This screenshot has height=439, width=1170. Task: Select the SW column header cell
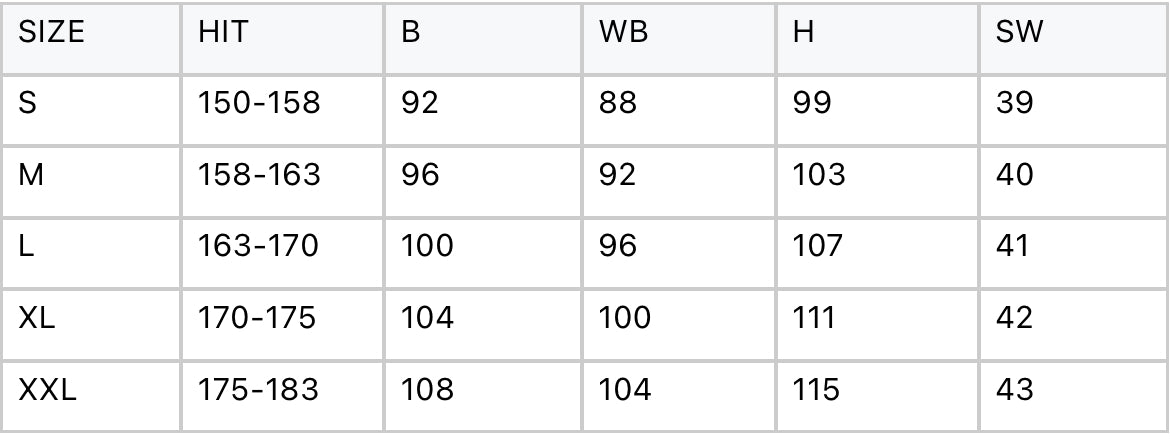[1019, 33]
